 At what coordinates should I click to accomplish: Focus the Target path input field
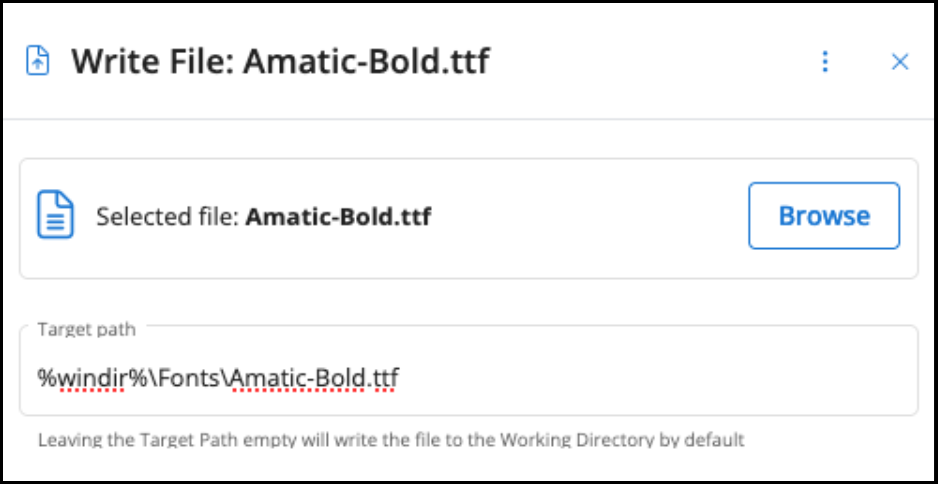(468, 371)
